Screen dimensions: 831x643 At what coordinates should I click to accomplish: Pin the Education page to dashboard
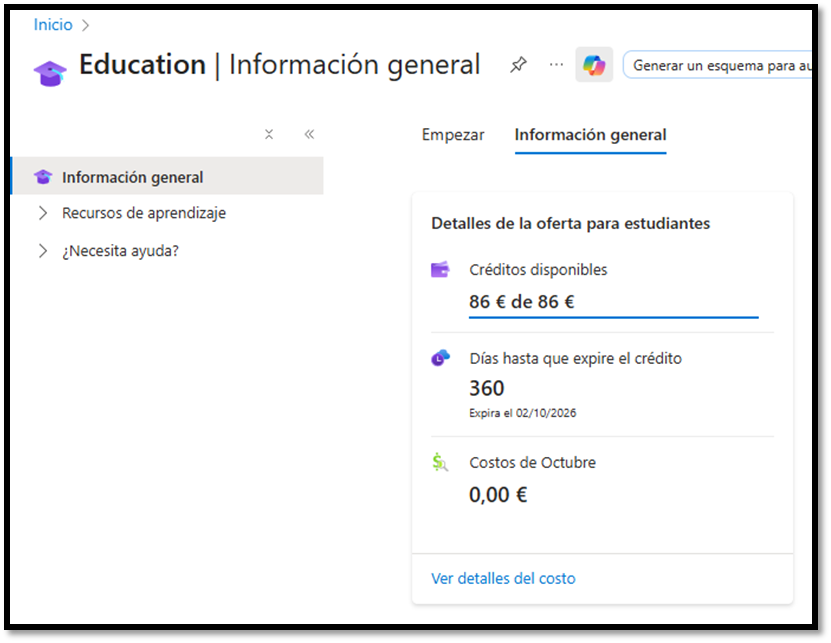click(x=518, y=65)
